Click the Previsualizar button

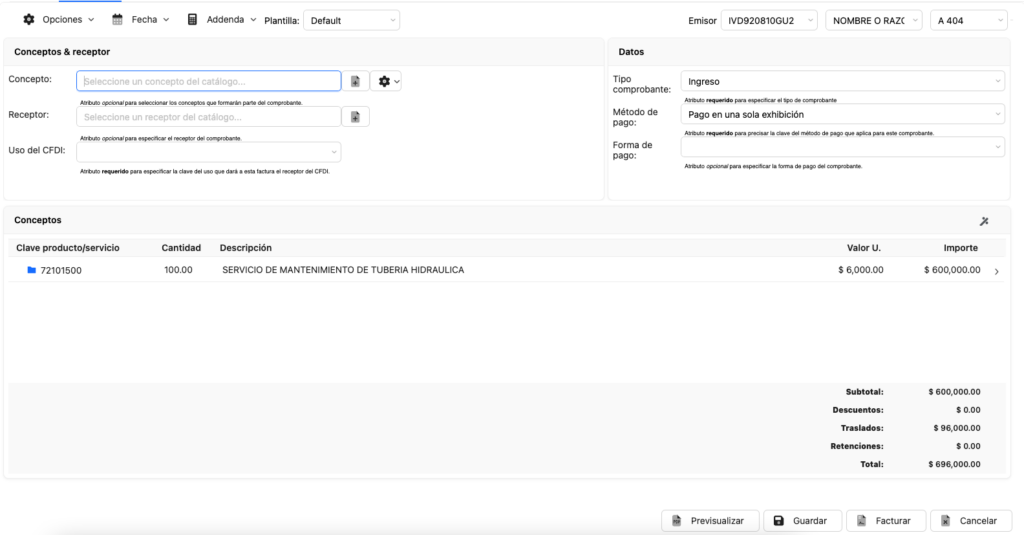(x=710, y=521)
